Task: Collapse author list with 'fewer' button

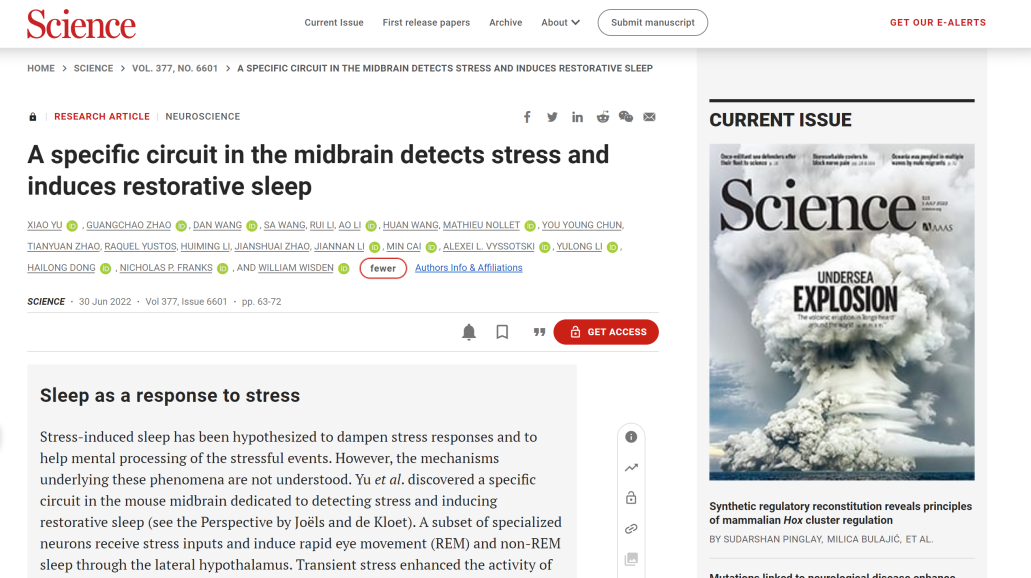Action: click(x=383, y=268)
